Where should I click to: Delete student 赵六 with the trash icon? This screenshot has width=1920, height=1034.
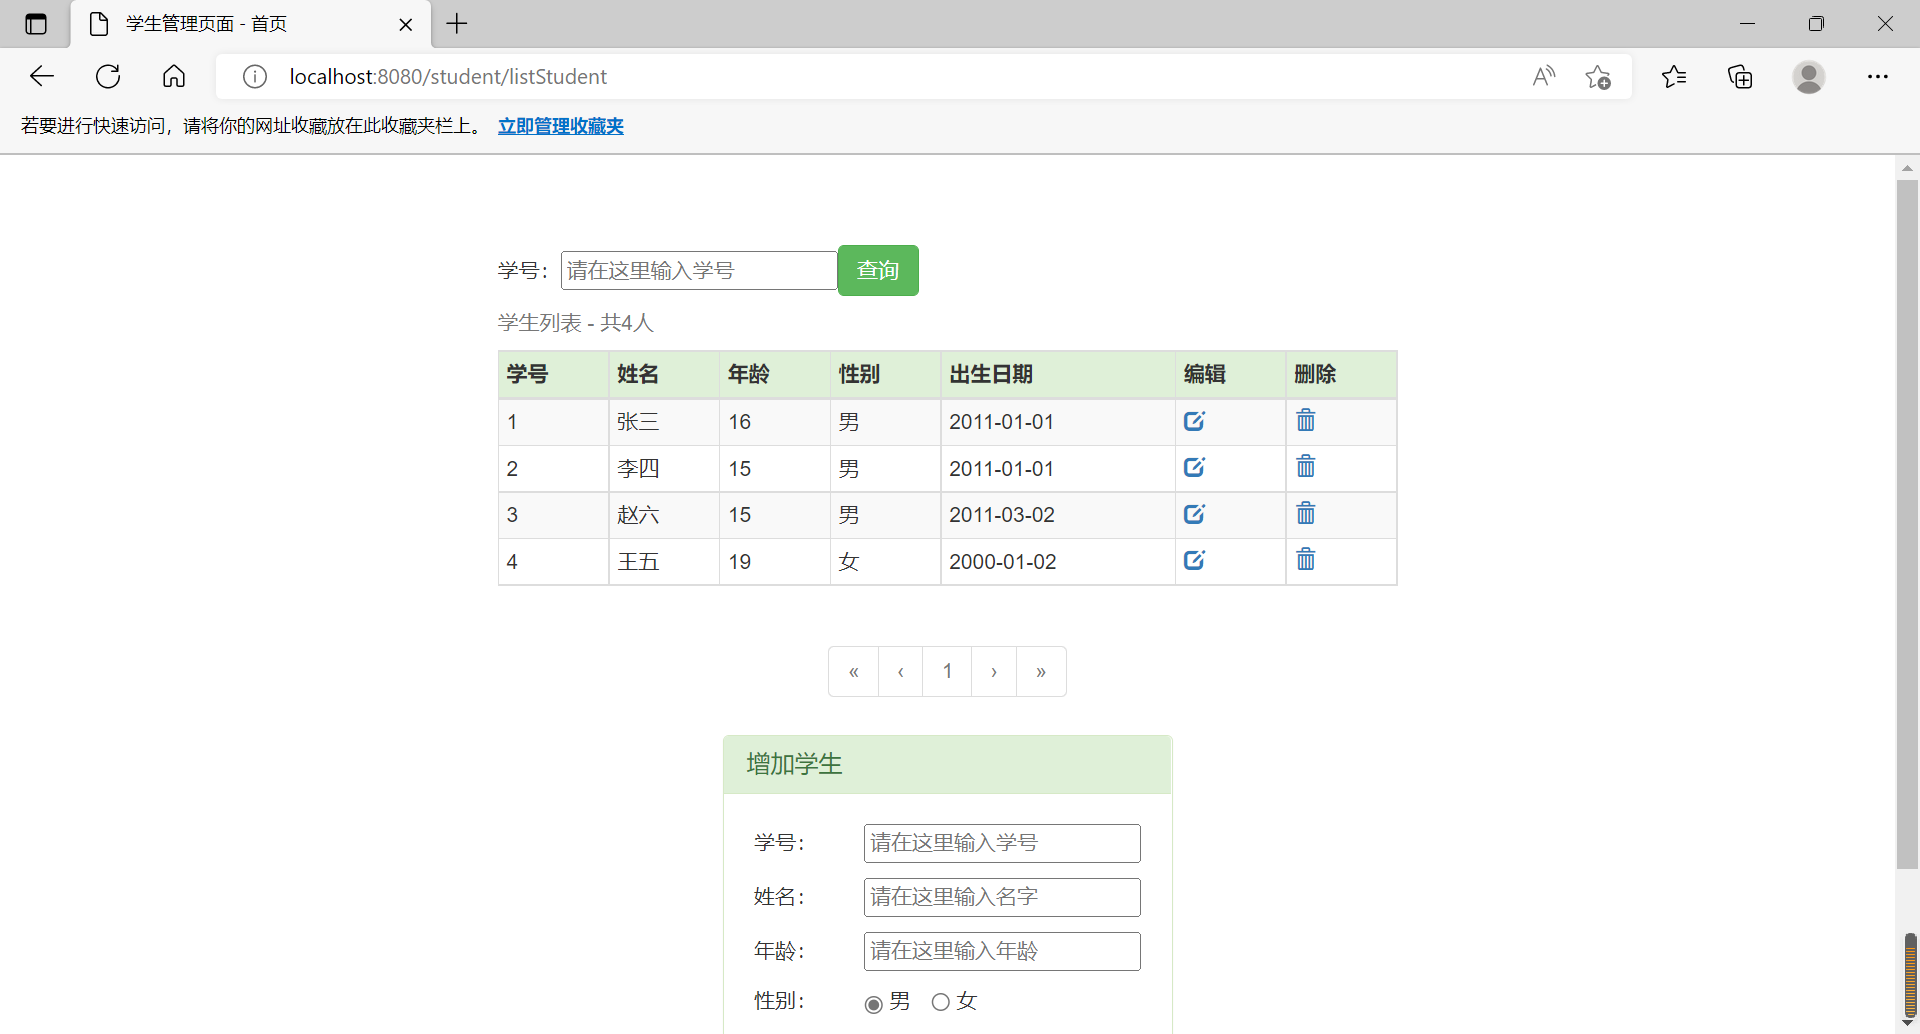(x=1306, y=513)
